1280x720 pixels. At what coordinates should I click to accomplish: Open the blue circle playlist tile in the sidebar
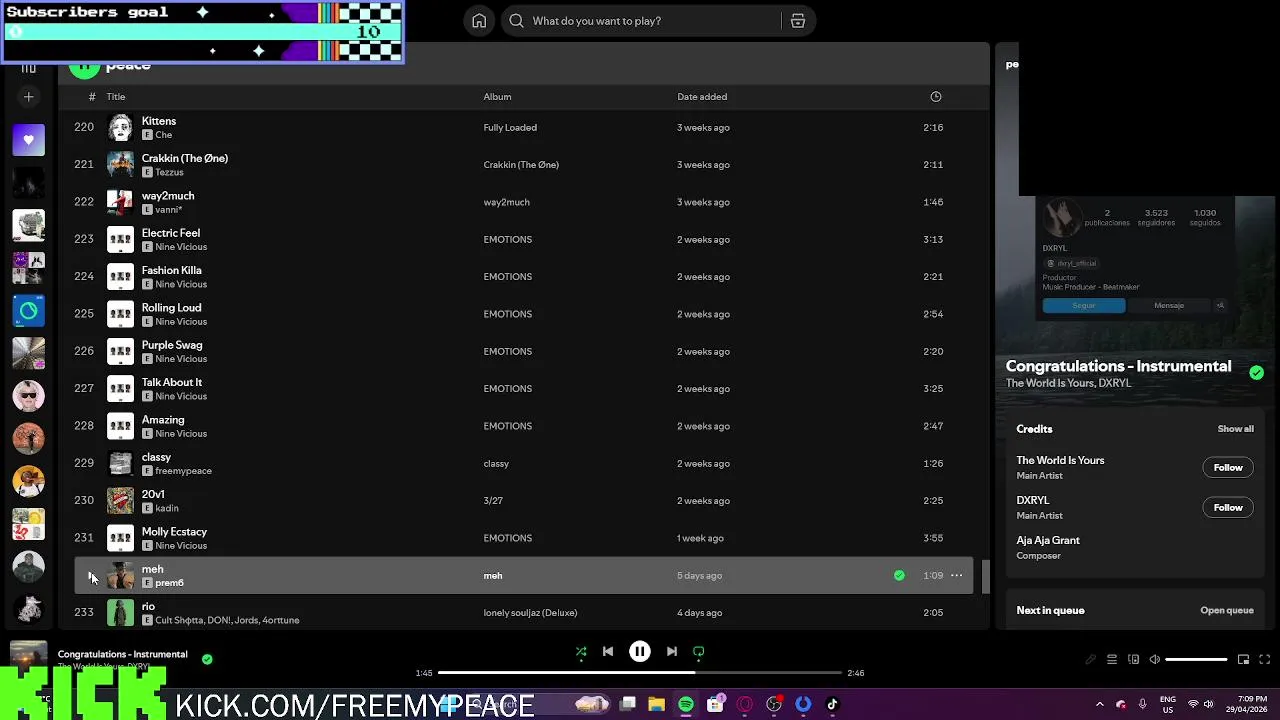tap(29, 311)
